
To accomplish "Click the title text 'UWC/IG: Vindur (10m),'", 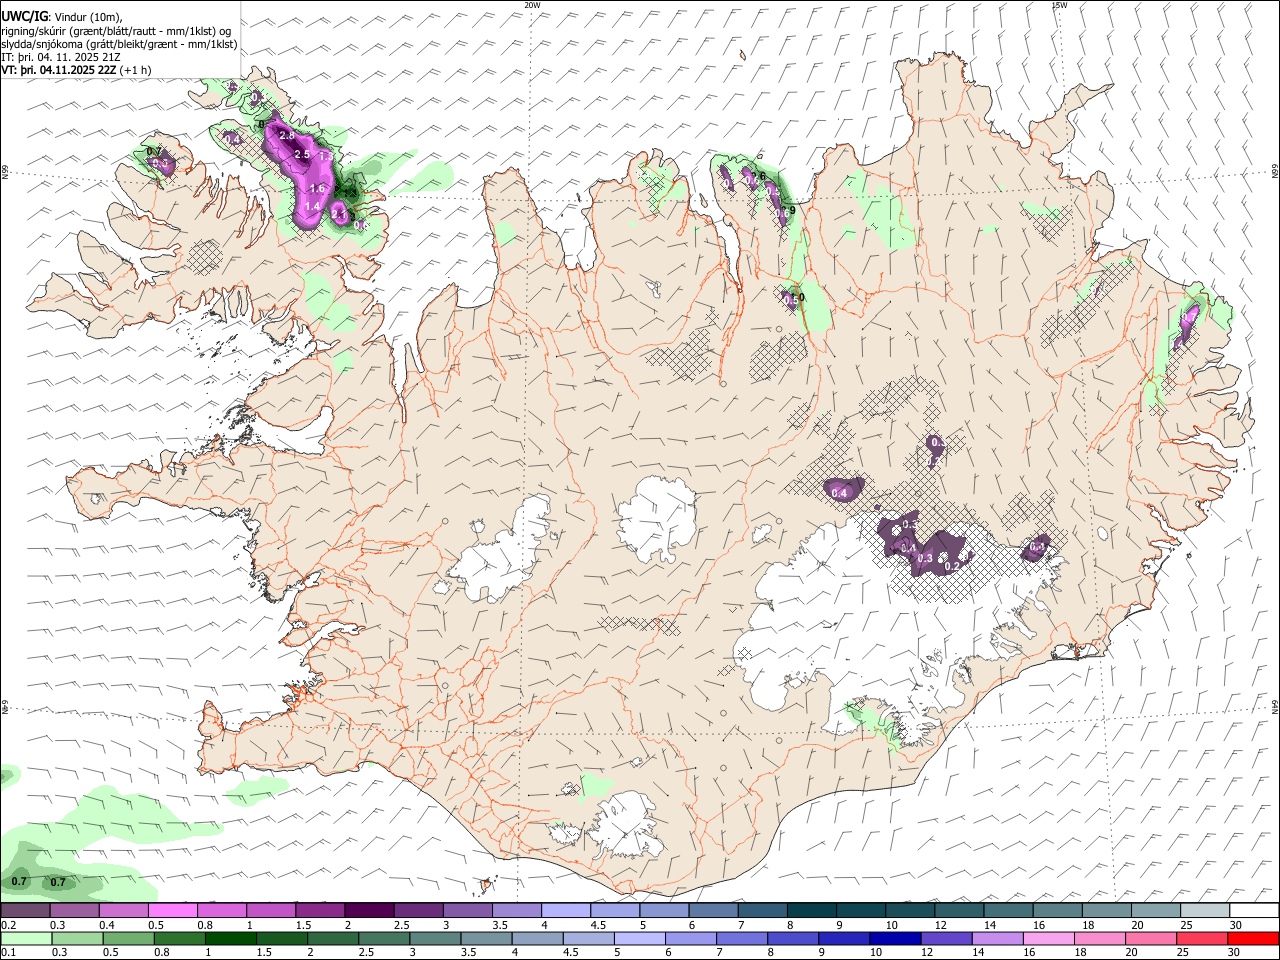I will click(x=62, y=17).
